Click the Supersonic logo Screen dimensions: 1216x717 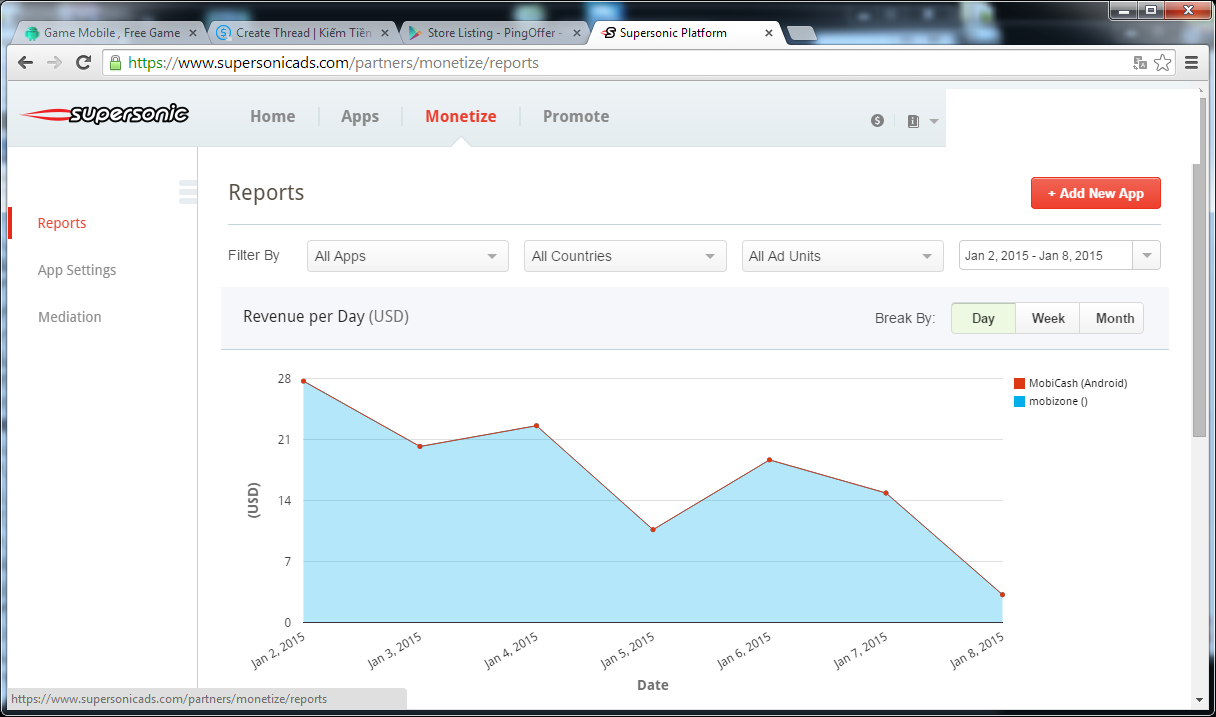[104, 114]
